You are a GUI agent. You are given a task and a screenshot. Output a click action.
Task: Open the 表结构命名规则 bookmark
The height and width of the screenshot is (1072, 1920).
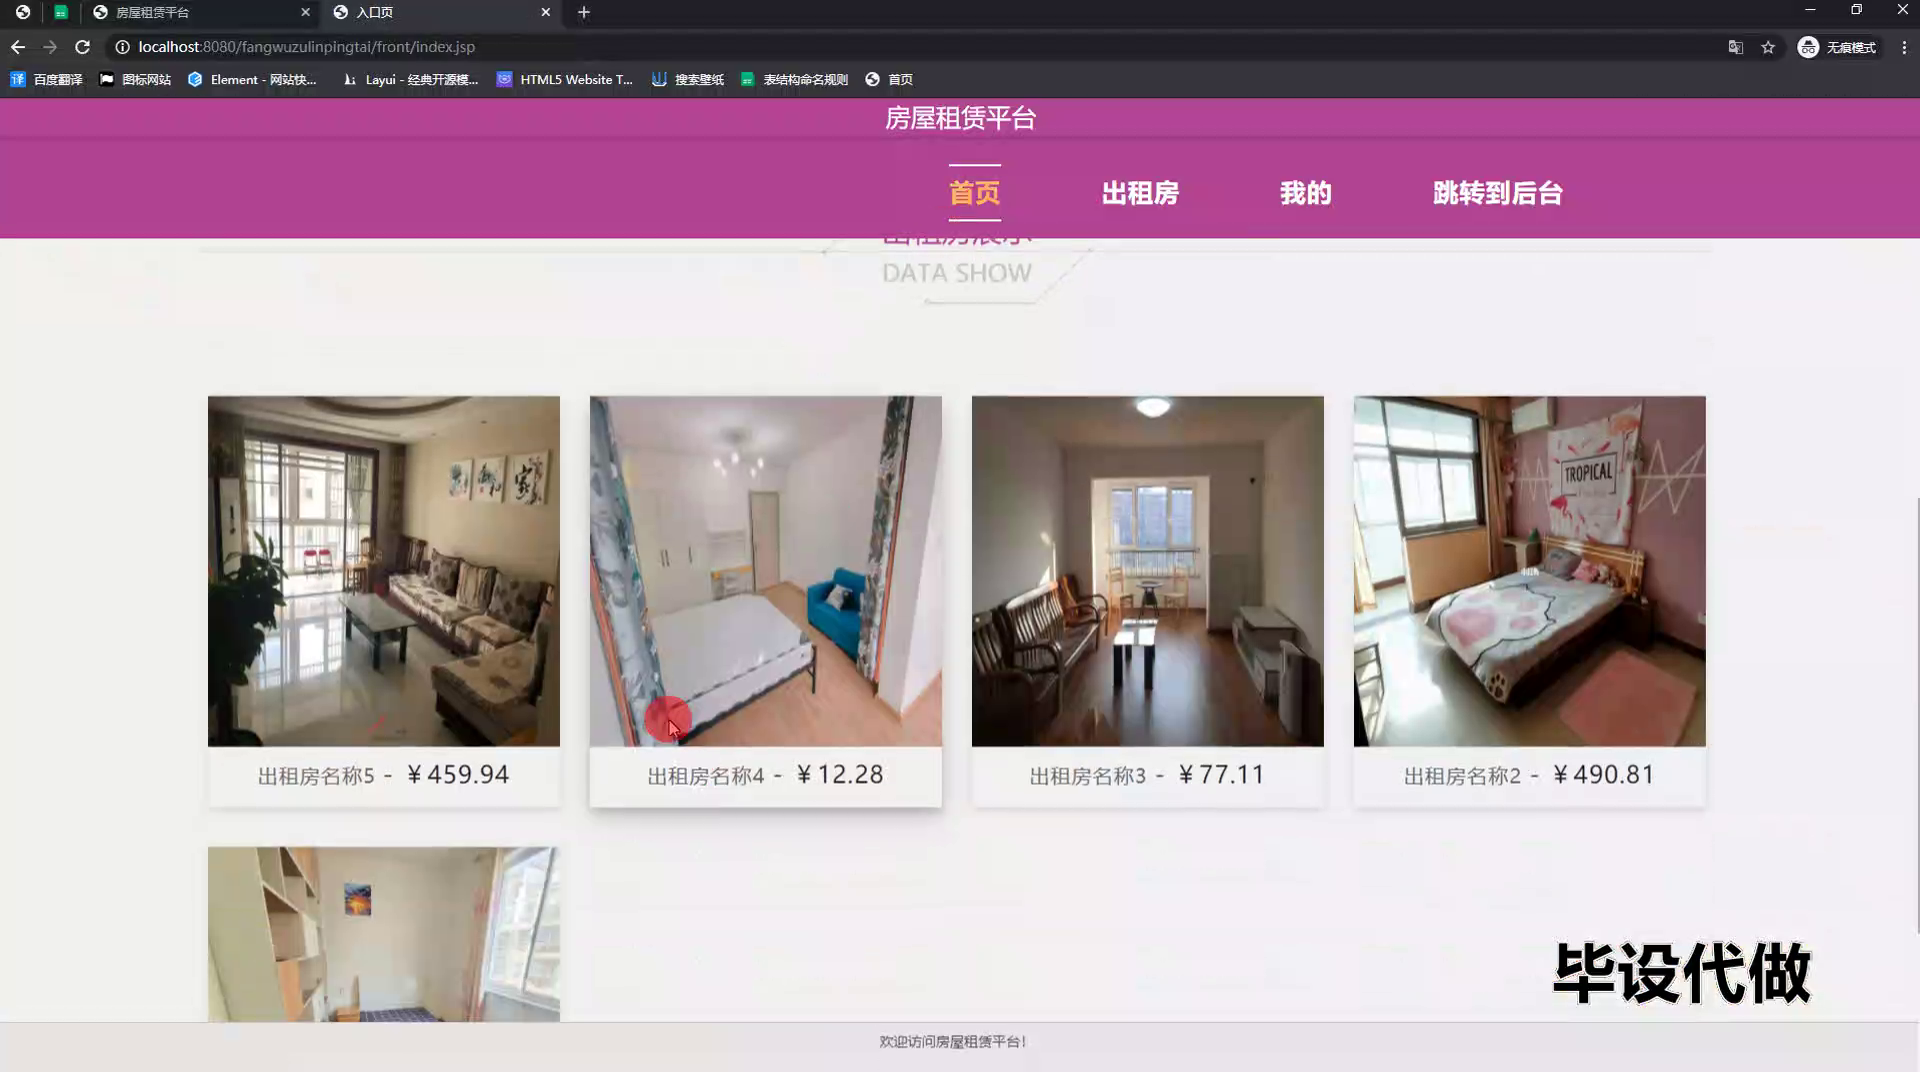[x=794, y=79]
